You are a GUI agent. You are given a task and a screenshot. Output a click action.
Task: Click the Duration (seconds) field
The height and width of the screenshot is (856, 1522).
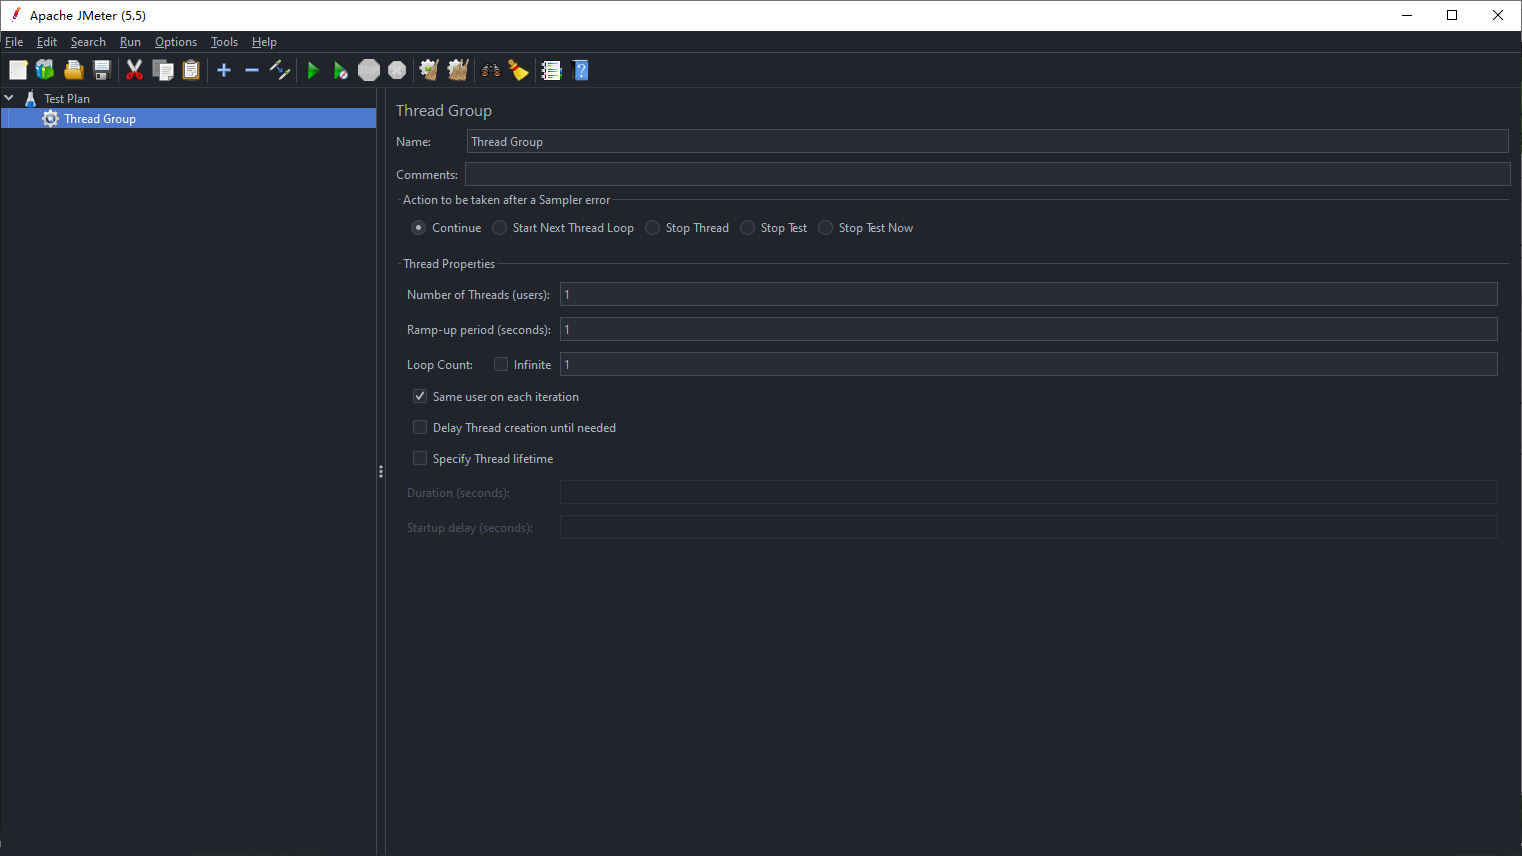coord(1028,492)
